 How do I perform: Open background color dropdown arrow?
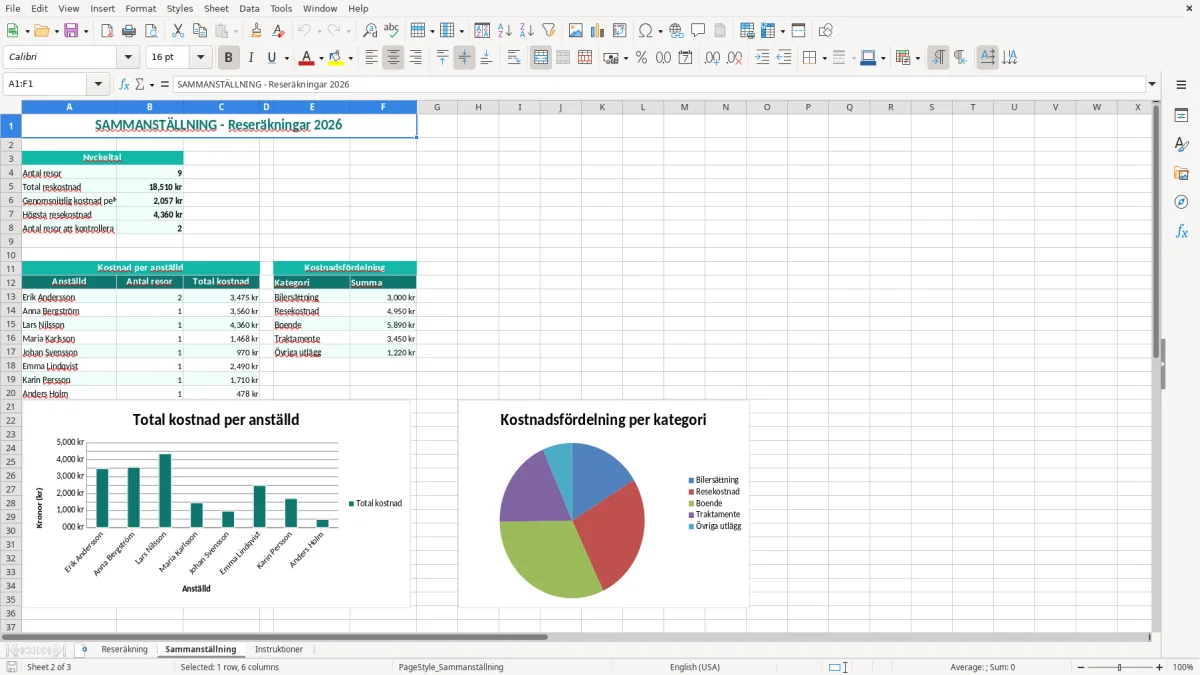tap(351, 58)
